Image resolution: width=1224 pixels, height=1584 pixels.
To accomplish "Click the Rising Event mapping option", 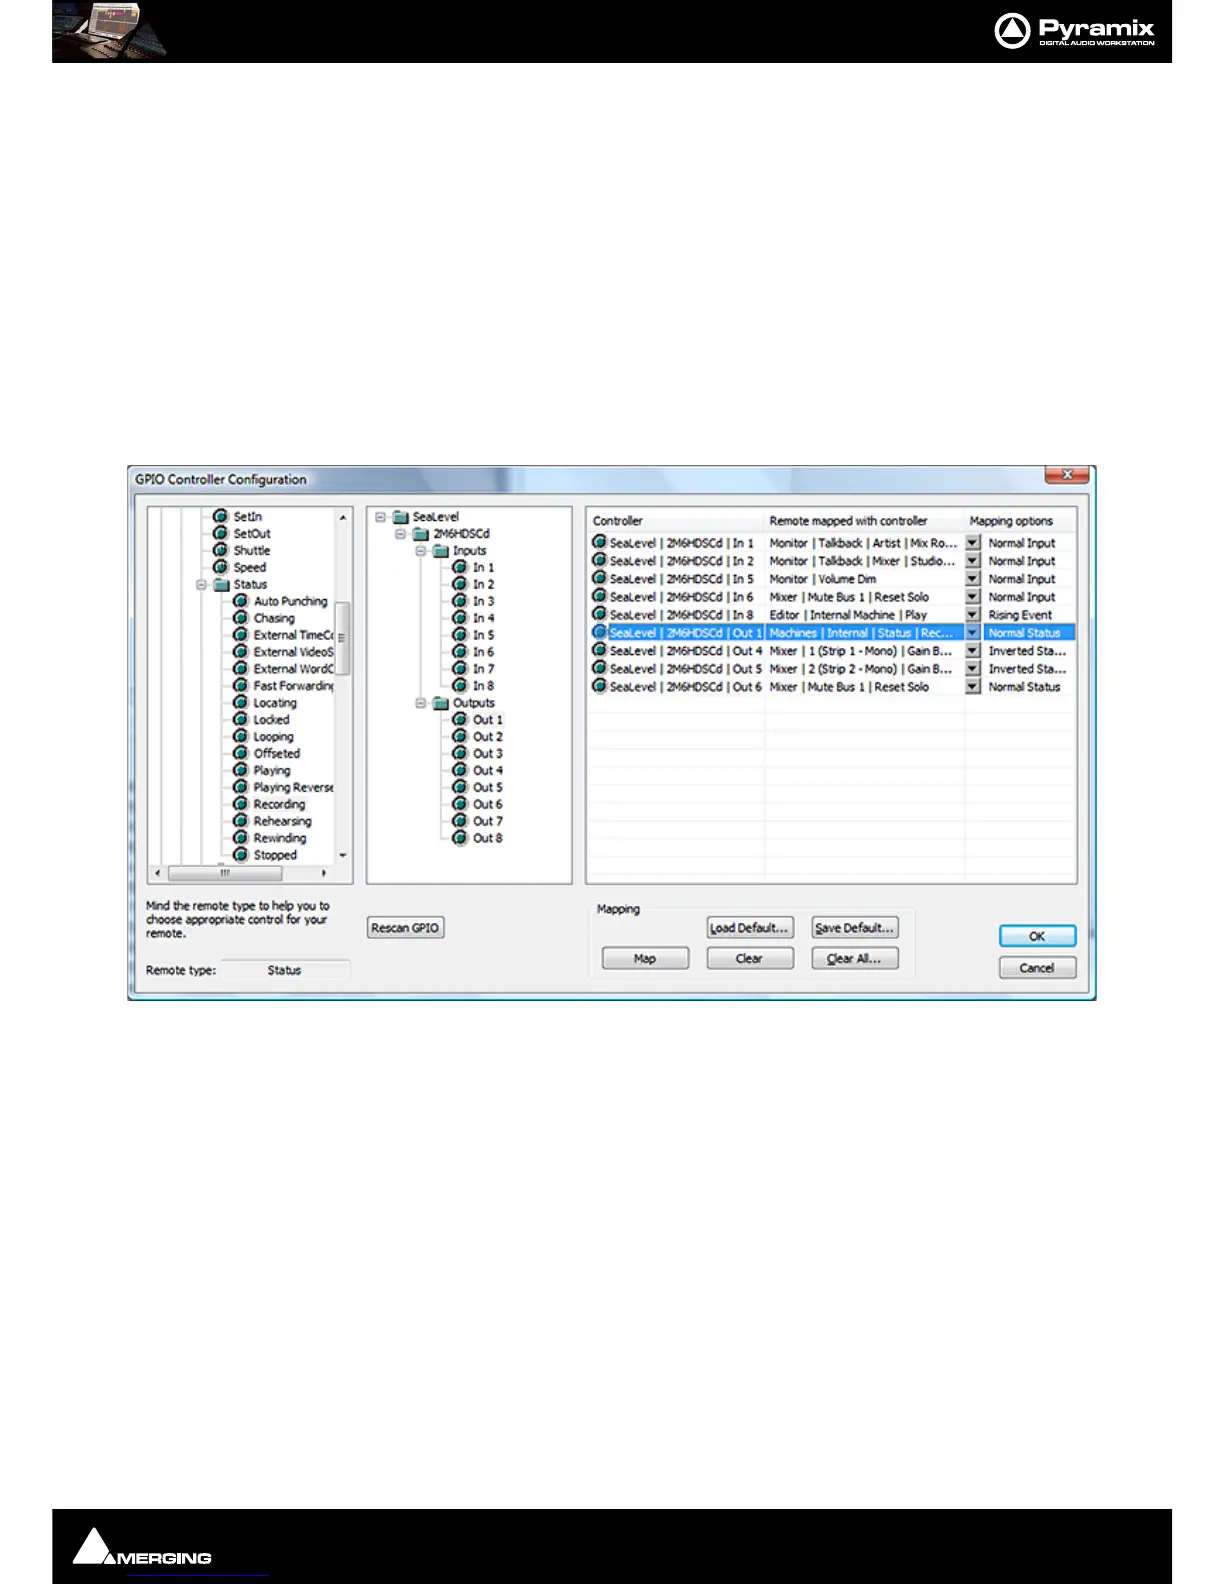I will (1020, 615).
